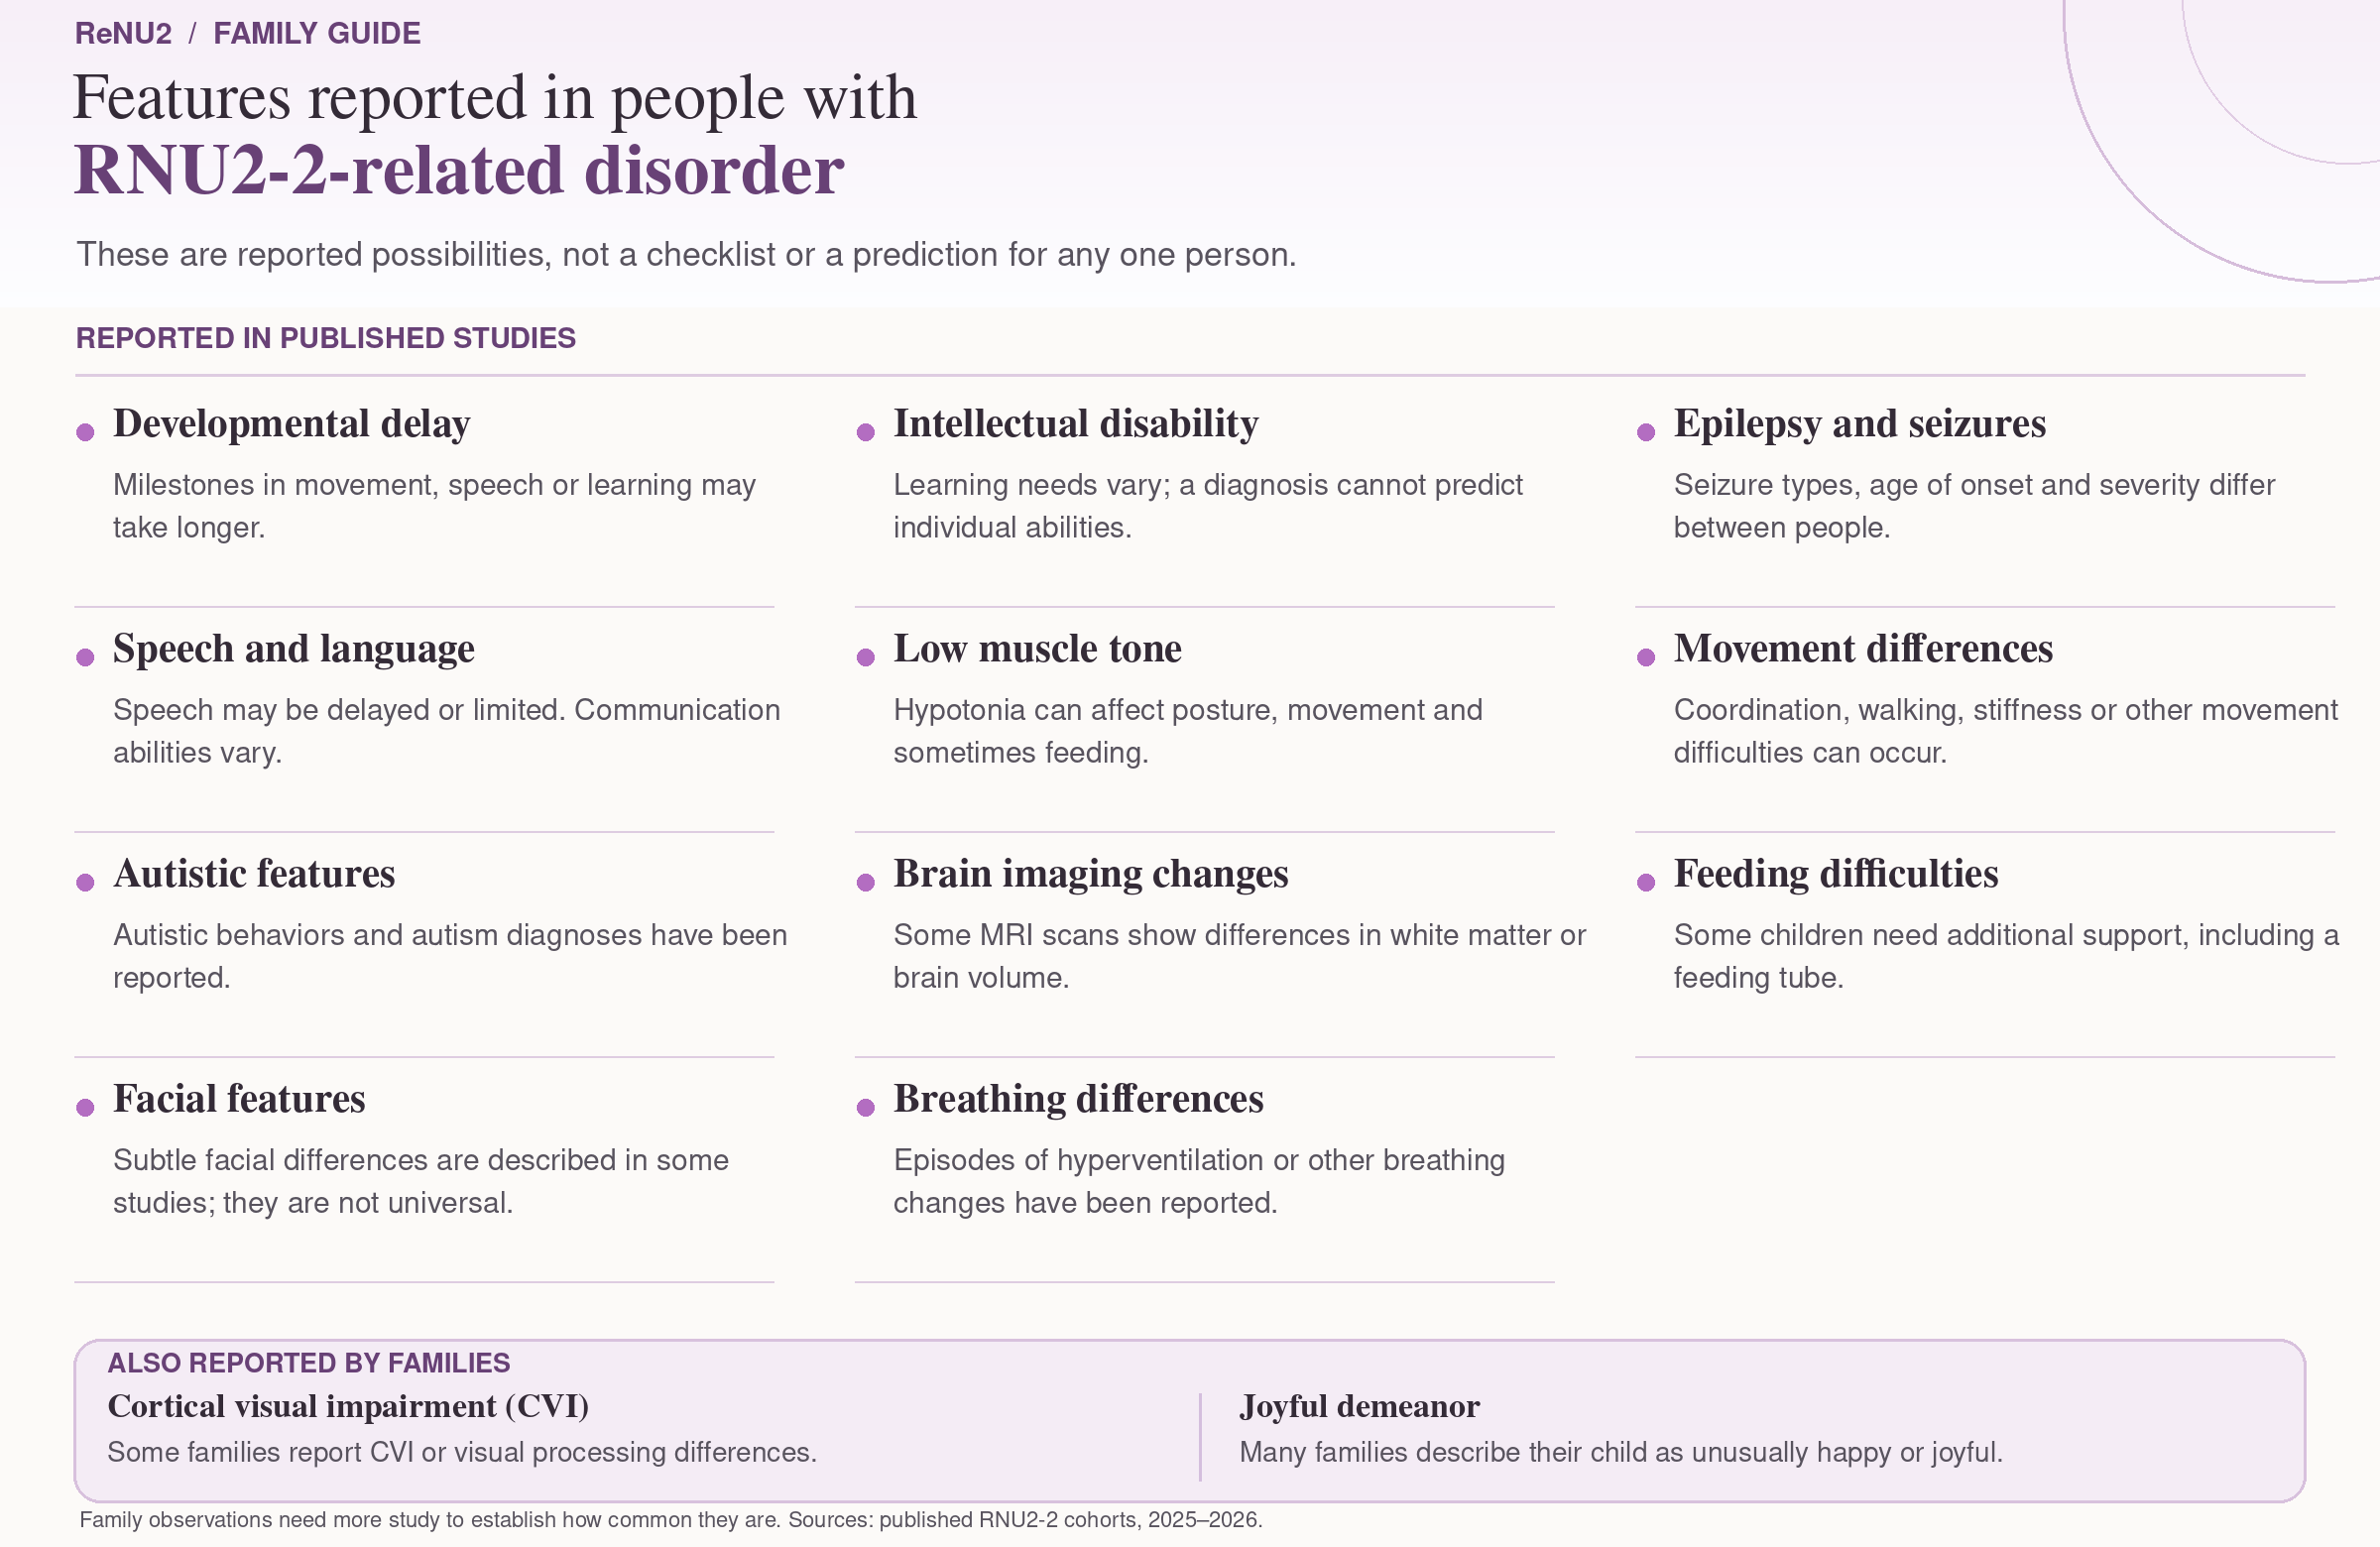The image size is (2380, 1547).
Task: Click the bullet beside Speech and language
Action: tap(85, 657)
